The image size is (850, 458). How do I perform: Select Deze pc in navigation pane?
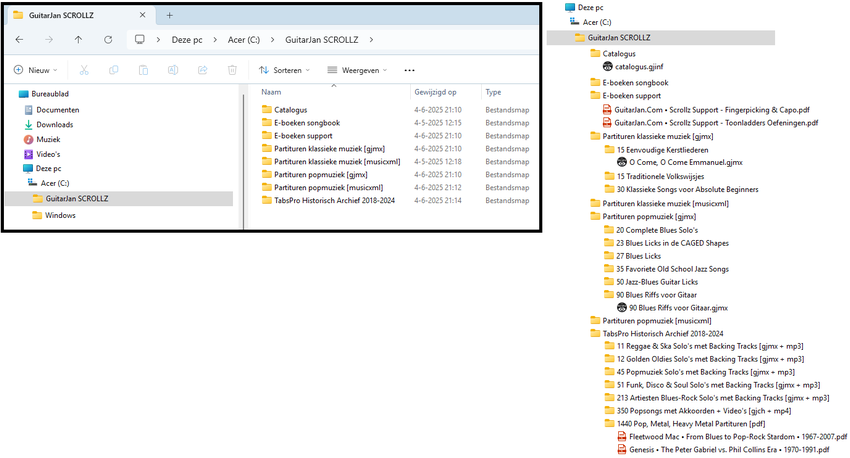(x=42, y=168)
